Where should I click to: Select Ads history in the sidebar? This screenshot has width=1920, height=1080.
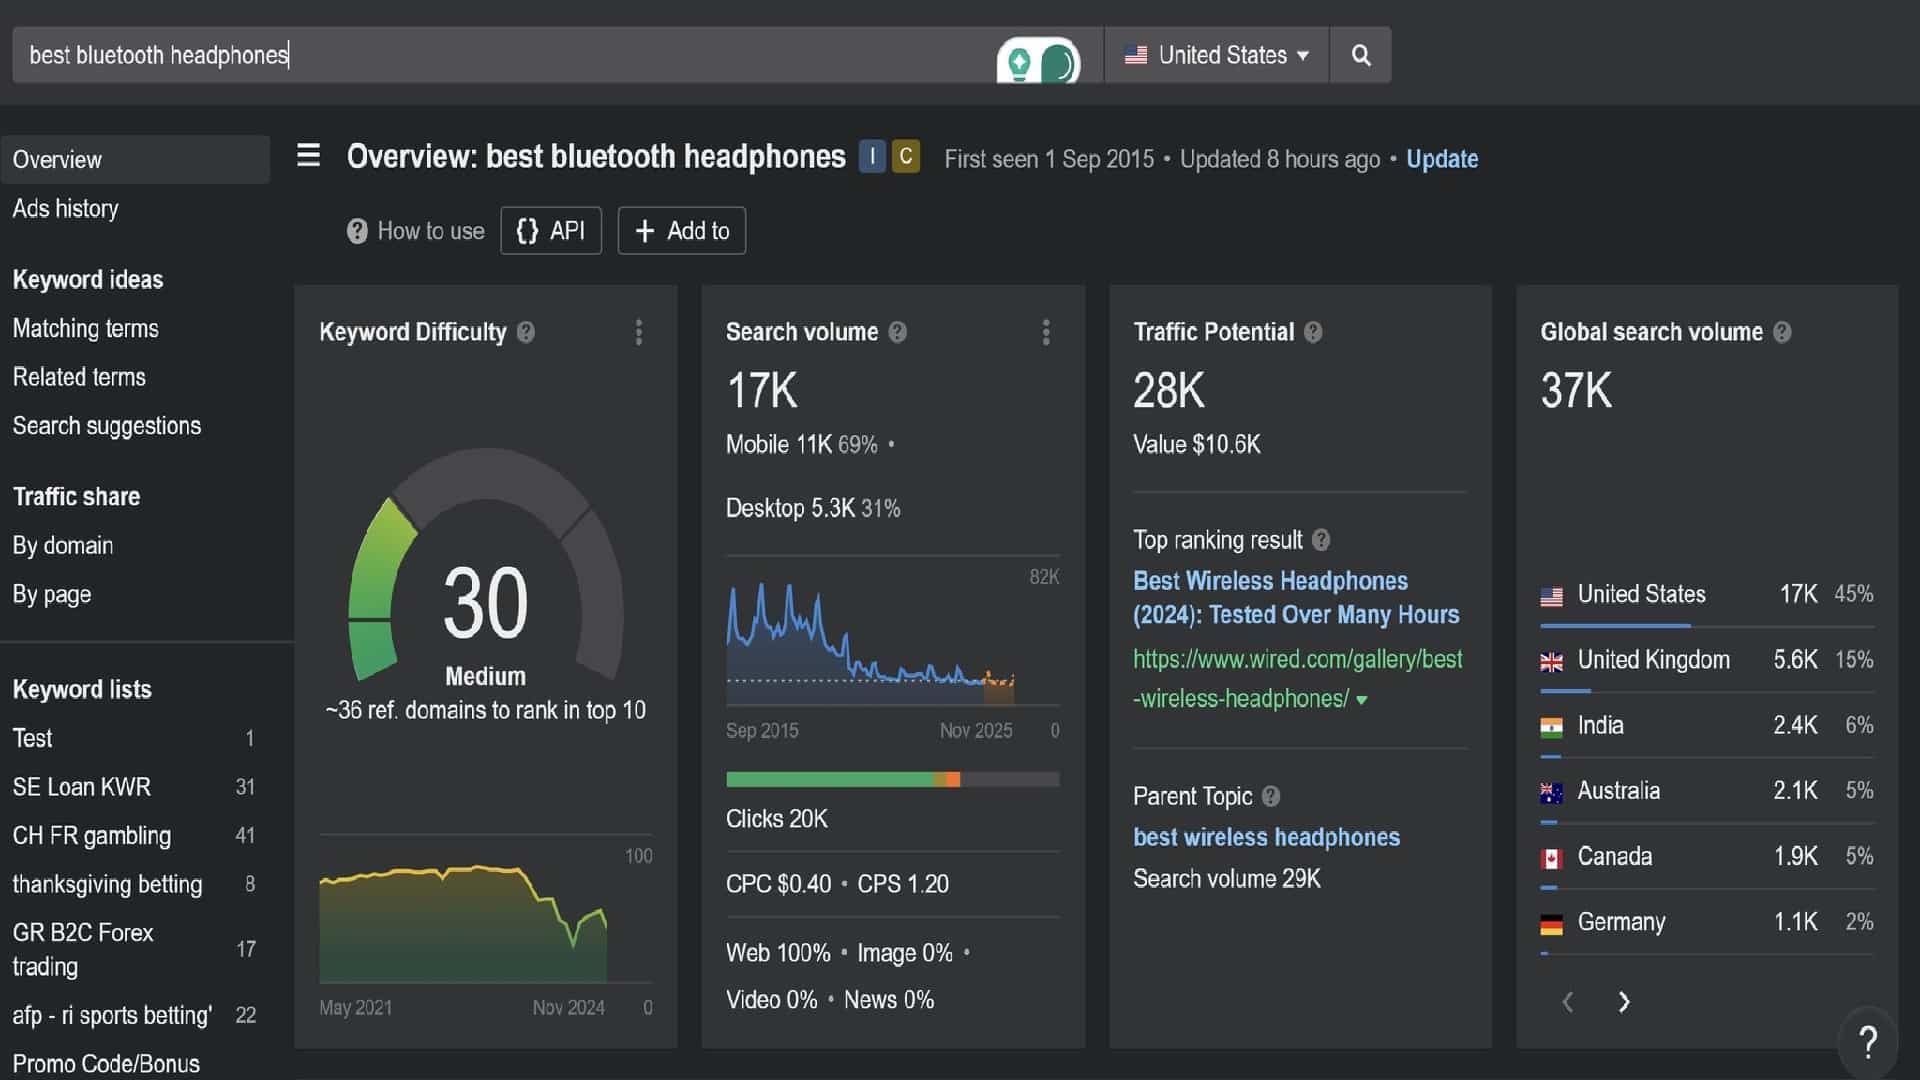click(66, 209)
